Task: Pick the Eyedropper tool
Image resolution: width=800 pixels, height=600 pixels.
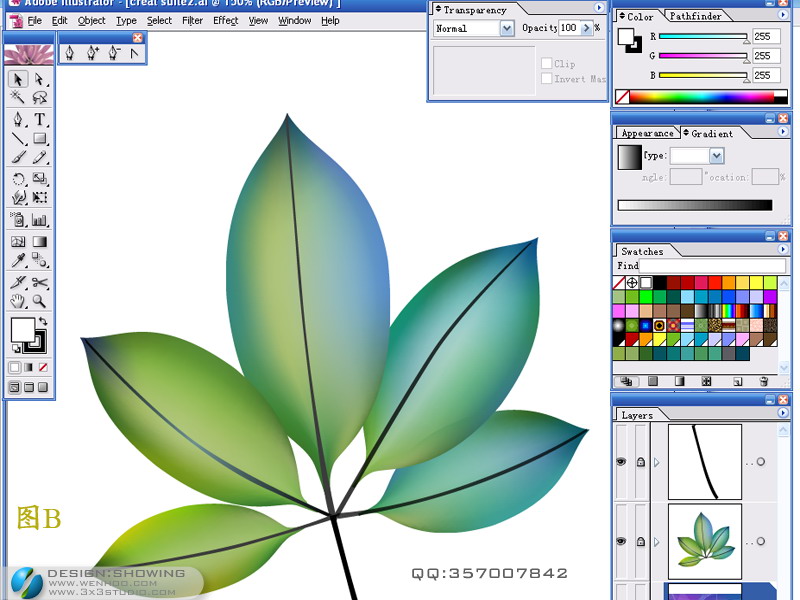Action: coord(18,260)
